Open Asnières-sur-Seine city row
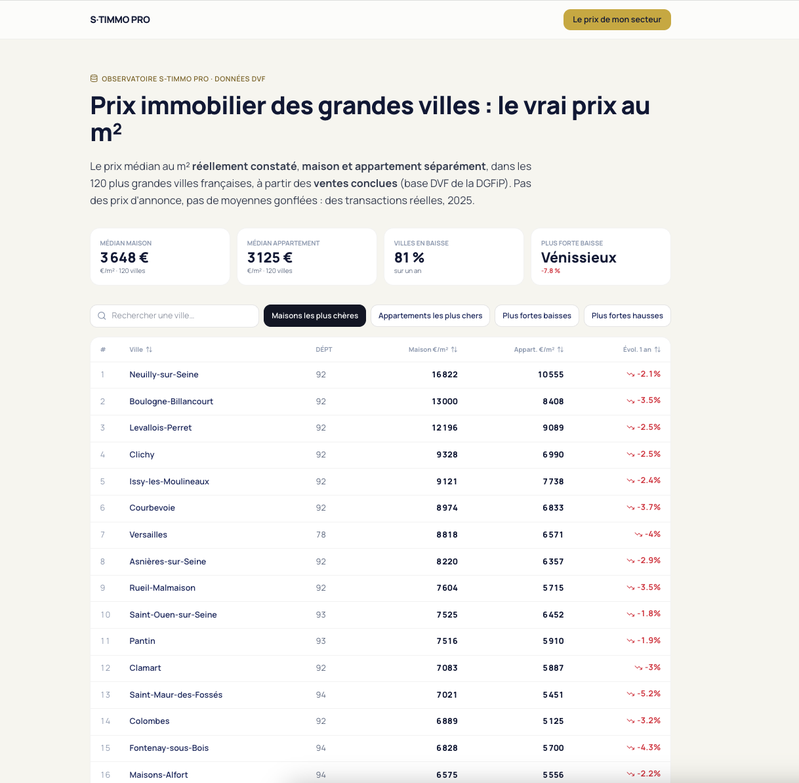 coord(380,561)
